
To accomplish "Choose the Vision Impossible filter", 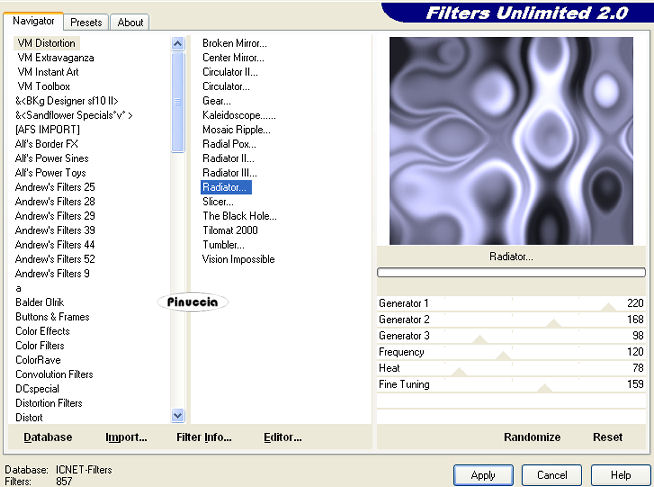I will 238,259.
